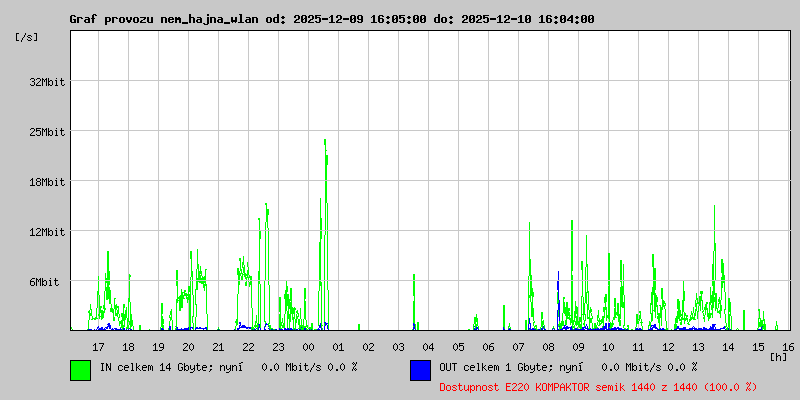Select the 25Mbit y-axis label
Screen dimensions: 800x400
tap(47, 132)
